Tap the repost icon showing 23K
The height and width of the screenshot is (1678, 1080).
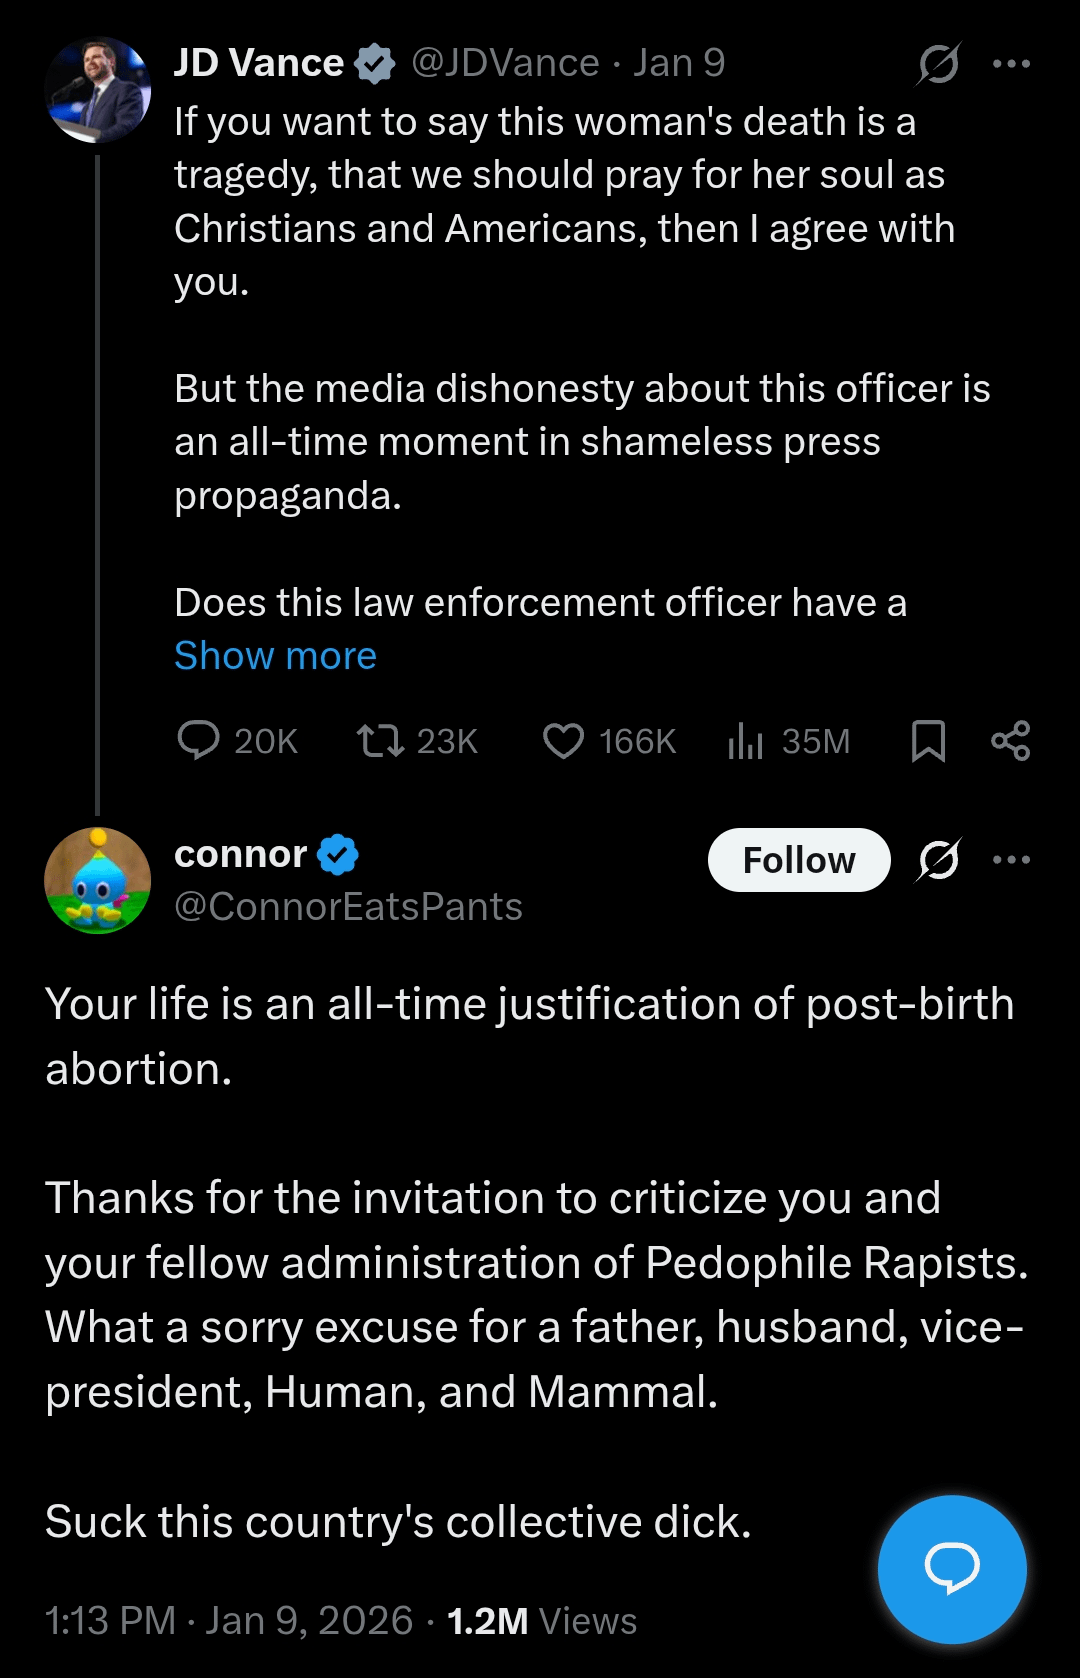point(381,741)
